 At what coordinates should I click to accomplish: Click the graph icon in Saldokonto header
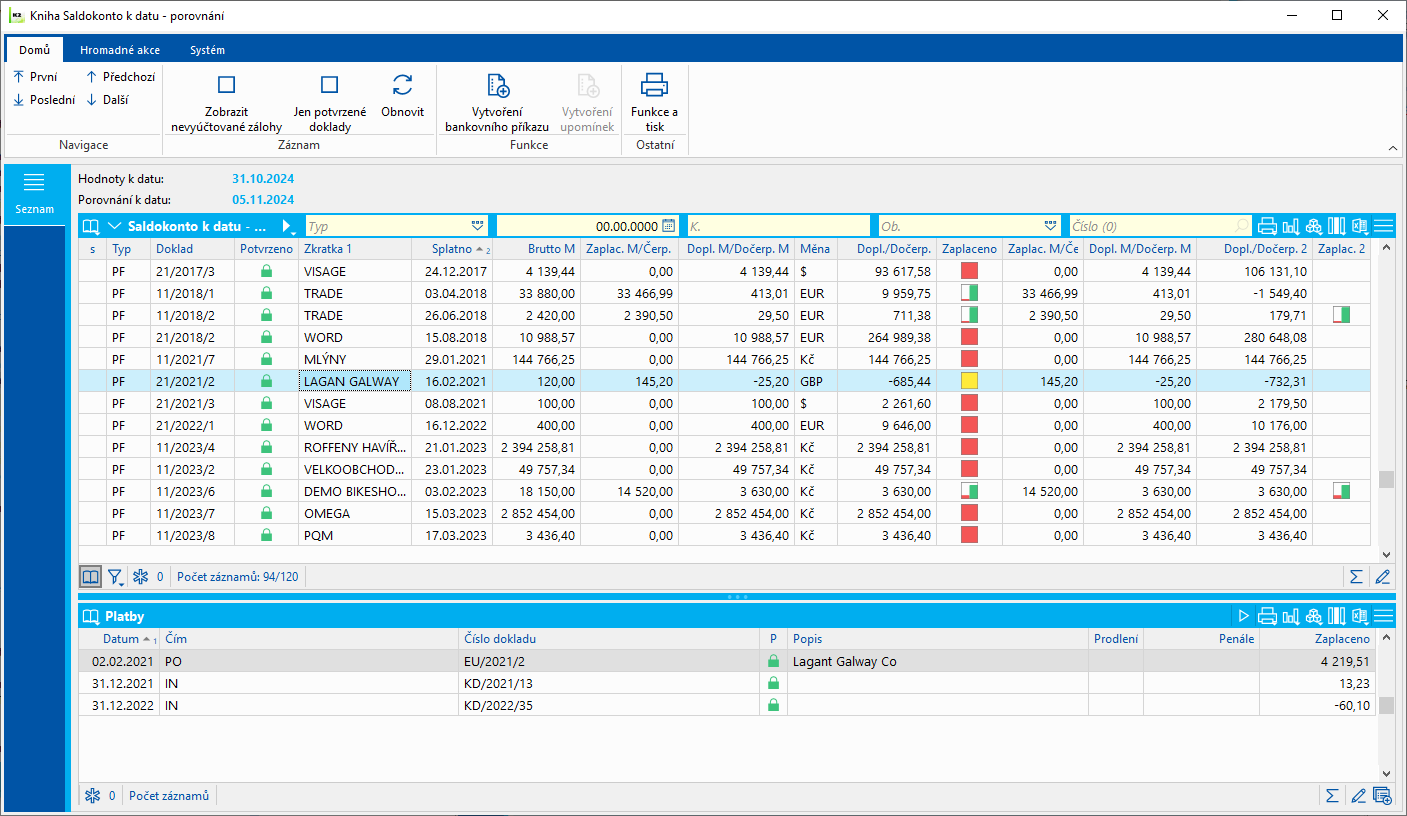click(1290, 226)
